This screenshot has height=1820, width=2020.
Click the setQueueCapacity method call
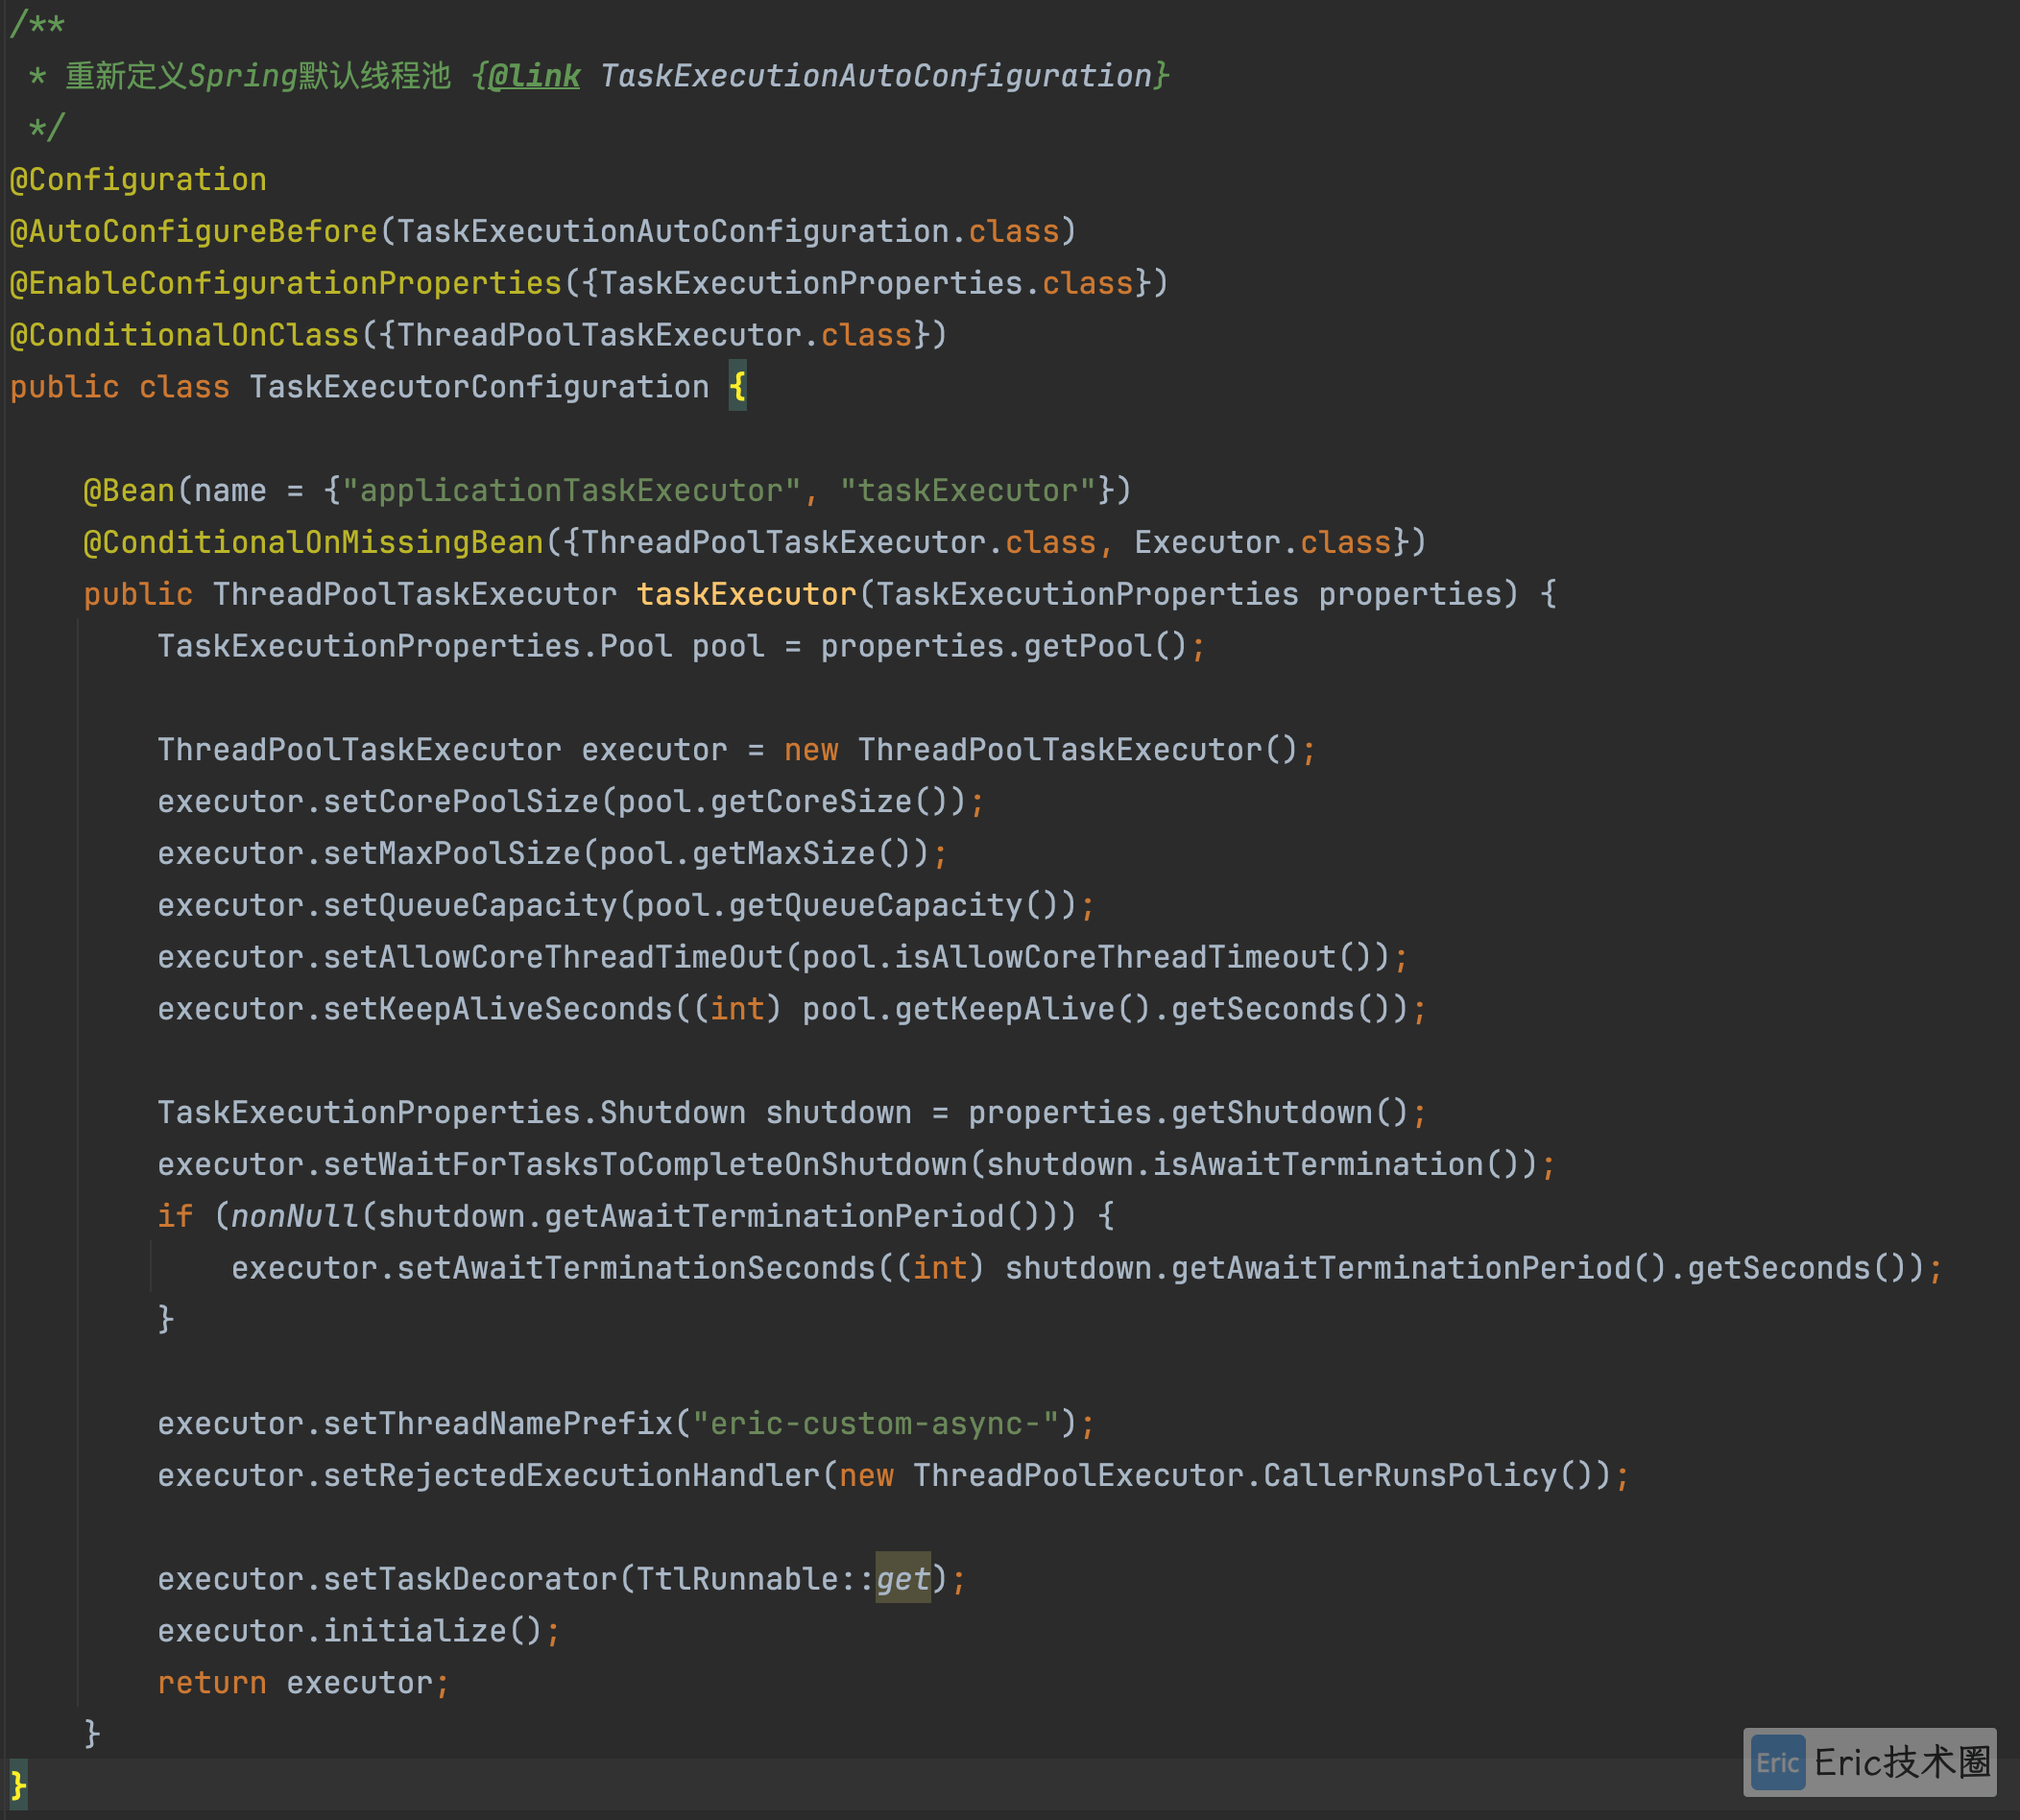tap(470, 906)
